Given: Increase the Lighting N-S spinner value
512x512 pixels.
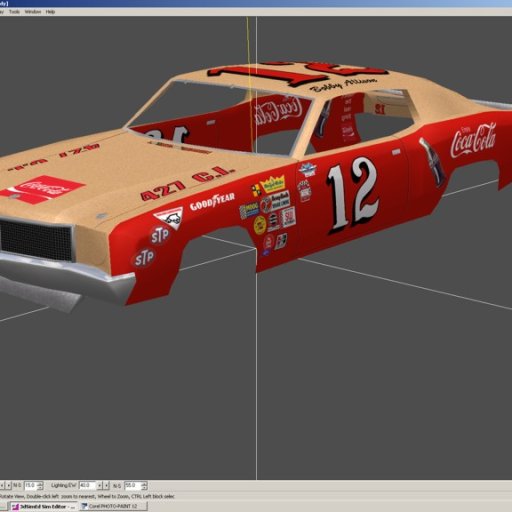Looking at the screenshot, I should [x=144, y=484].
